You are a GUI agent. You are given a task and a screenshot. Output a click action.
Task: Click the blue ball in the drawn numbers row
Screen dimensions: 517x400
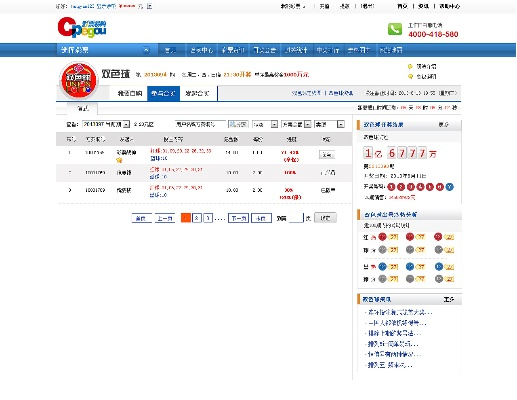tap(449, 187)
